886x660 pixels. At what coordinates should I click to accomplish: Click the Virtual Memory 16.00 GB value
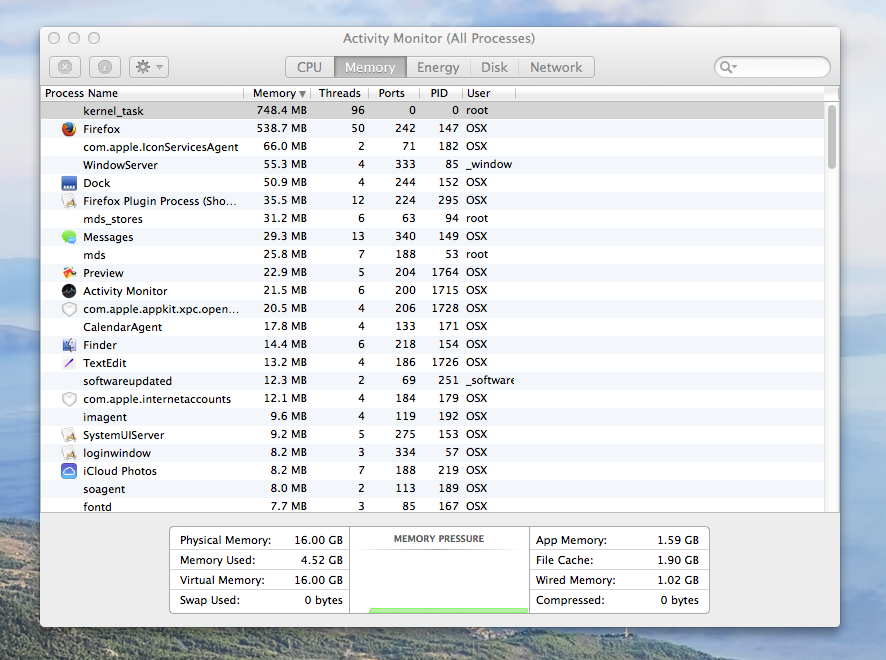click(319, 580)
